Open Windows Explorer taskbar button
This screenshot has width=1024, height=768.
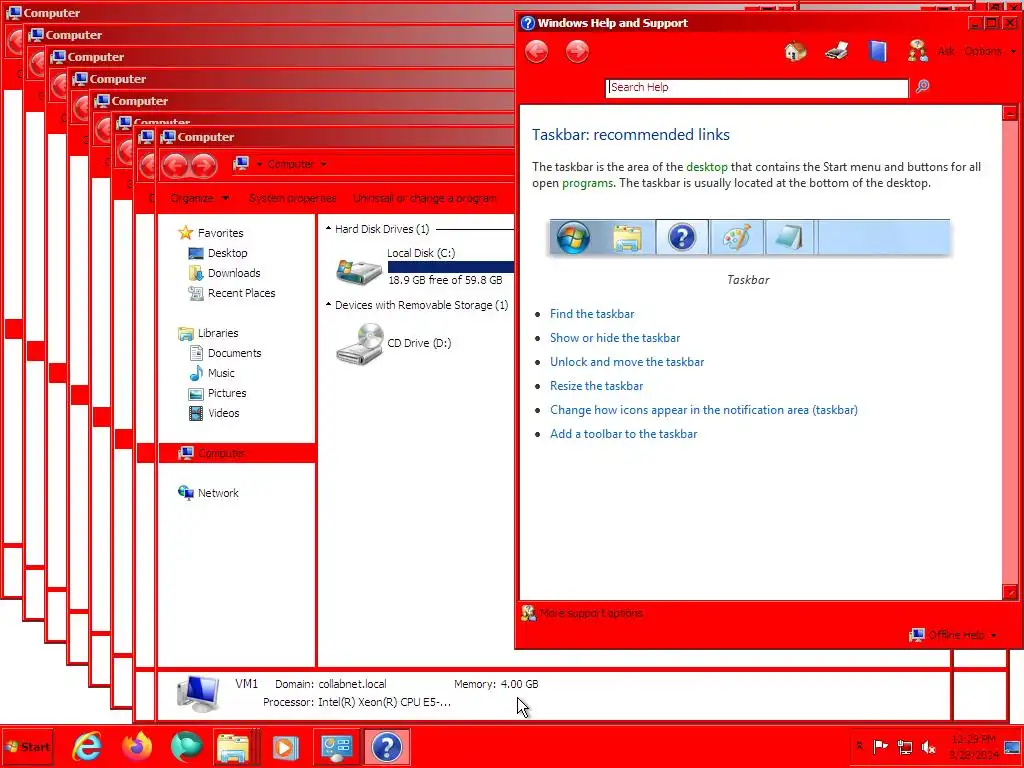235,747
